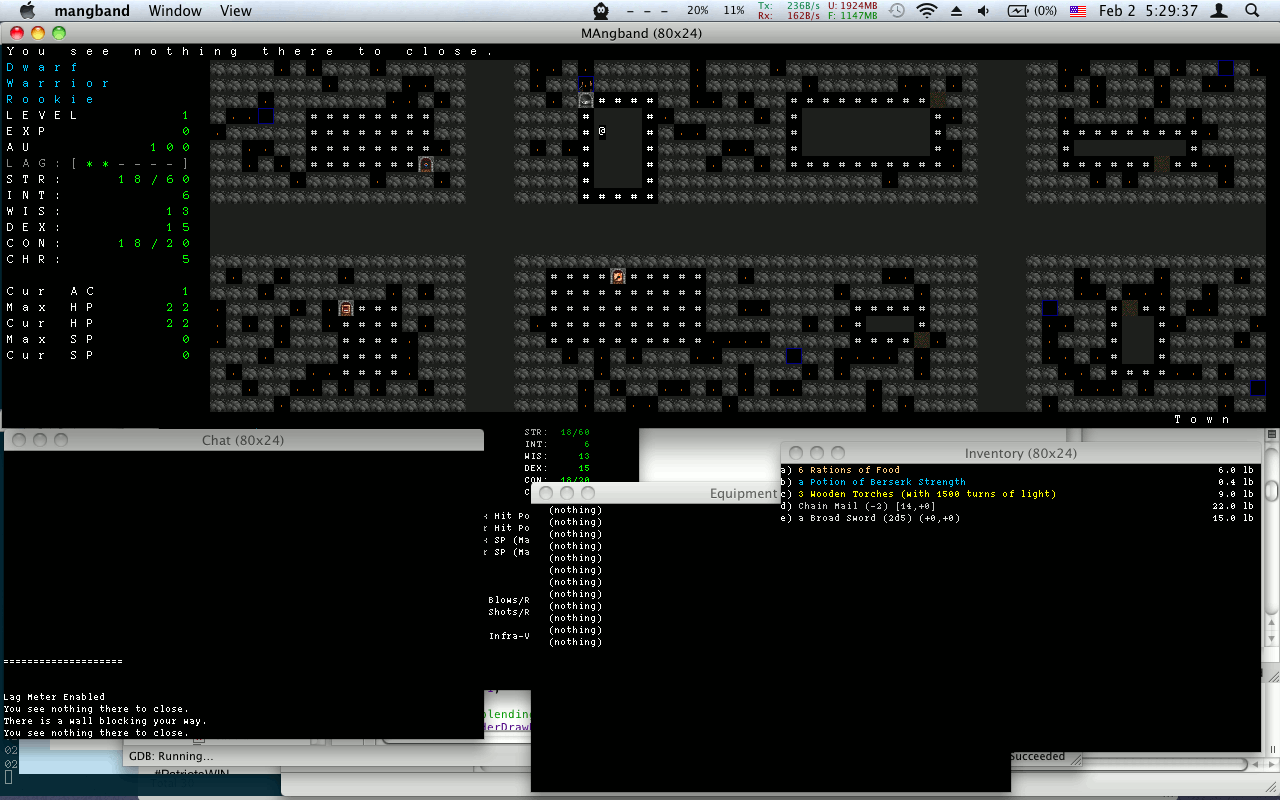
Task: Click the Spotlight search magnifier icon
Action: point(1252,11)
